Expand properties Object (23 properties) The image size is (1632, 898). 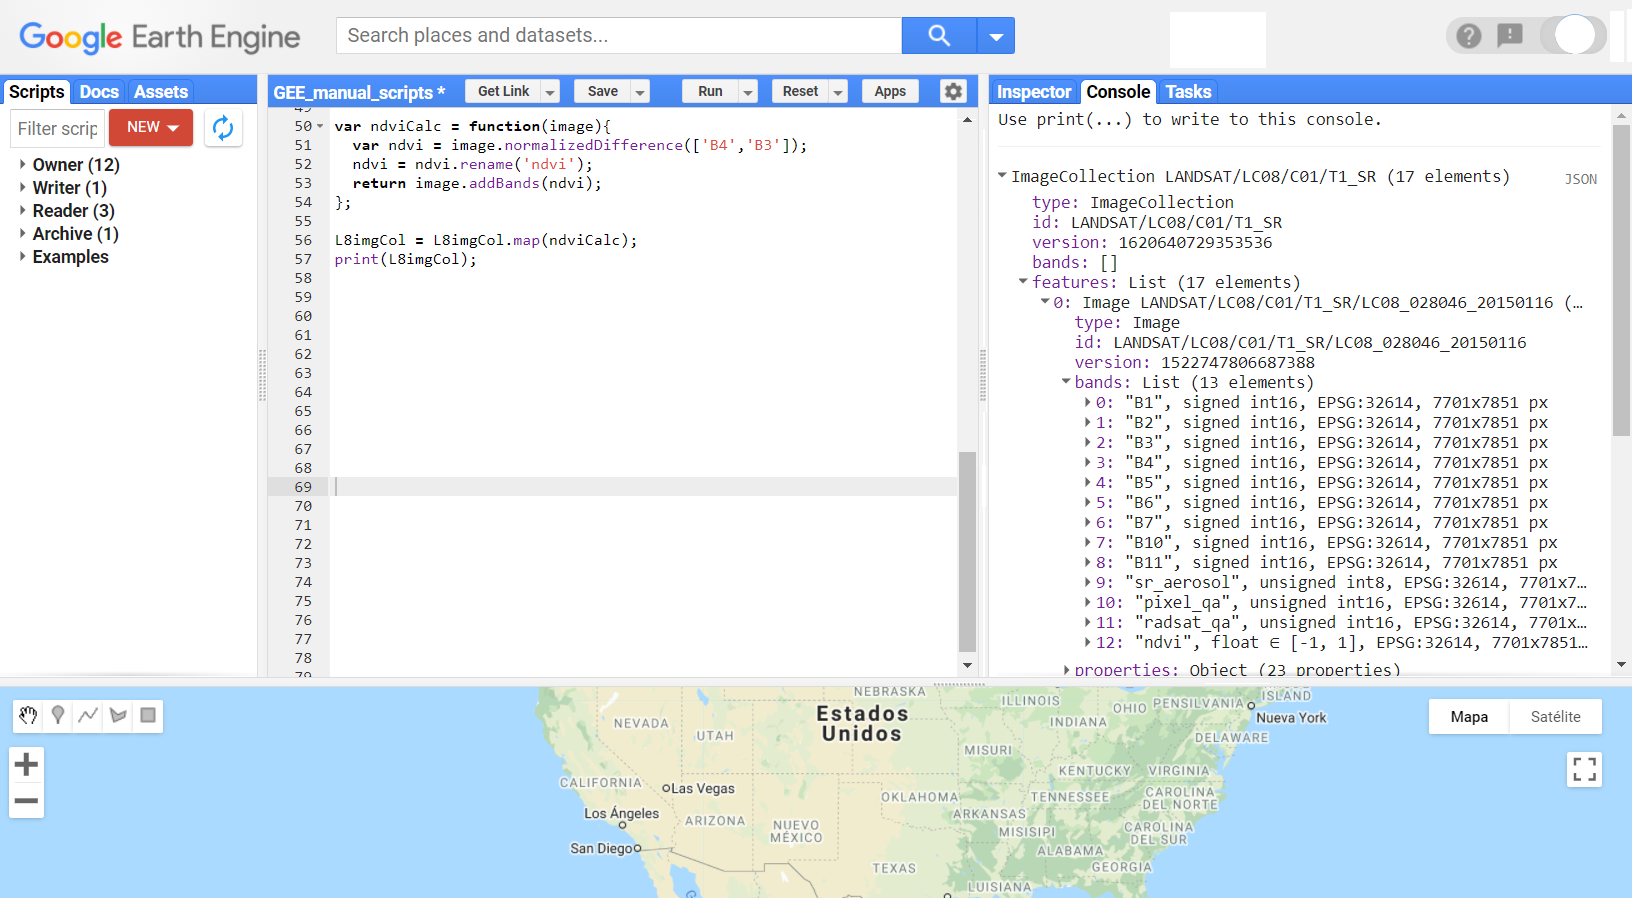[x=1066, y=670]
